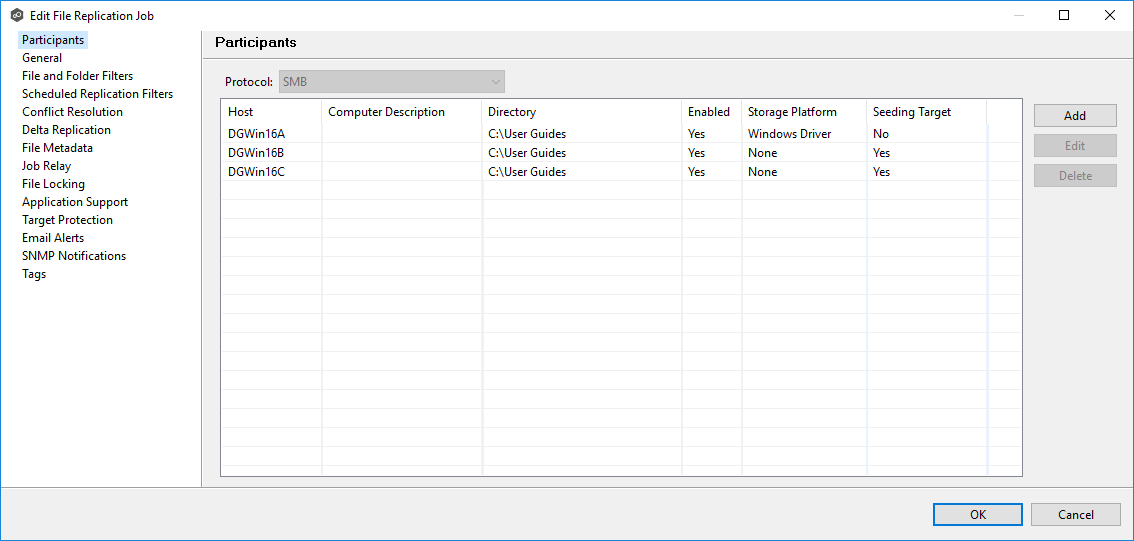Click the Add participant button
This screenshot has height=541, width=1134.
(x=1075, y=116)
